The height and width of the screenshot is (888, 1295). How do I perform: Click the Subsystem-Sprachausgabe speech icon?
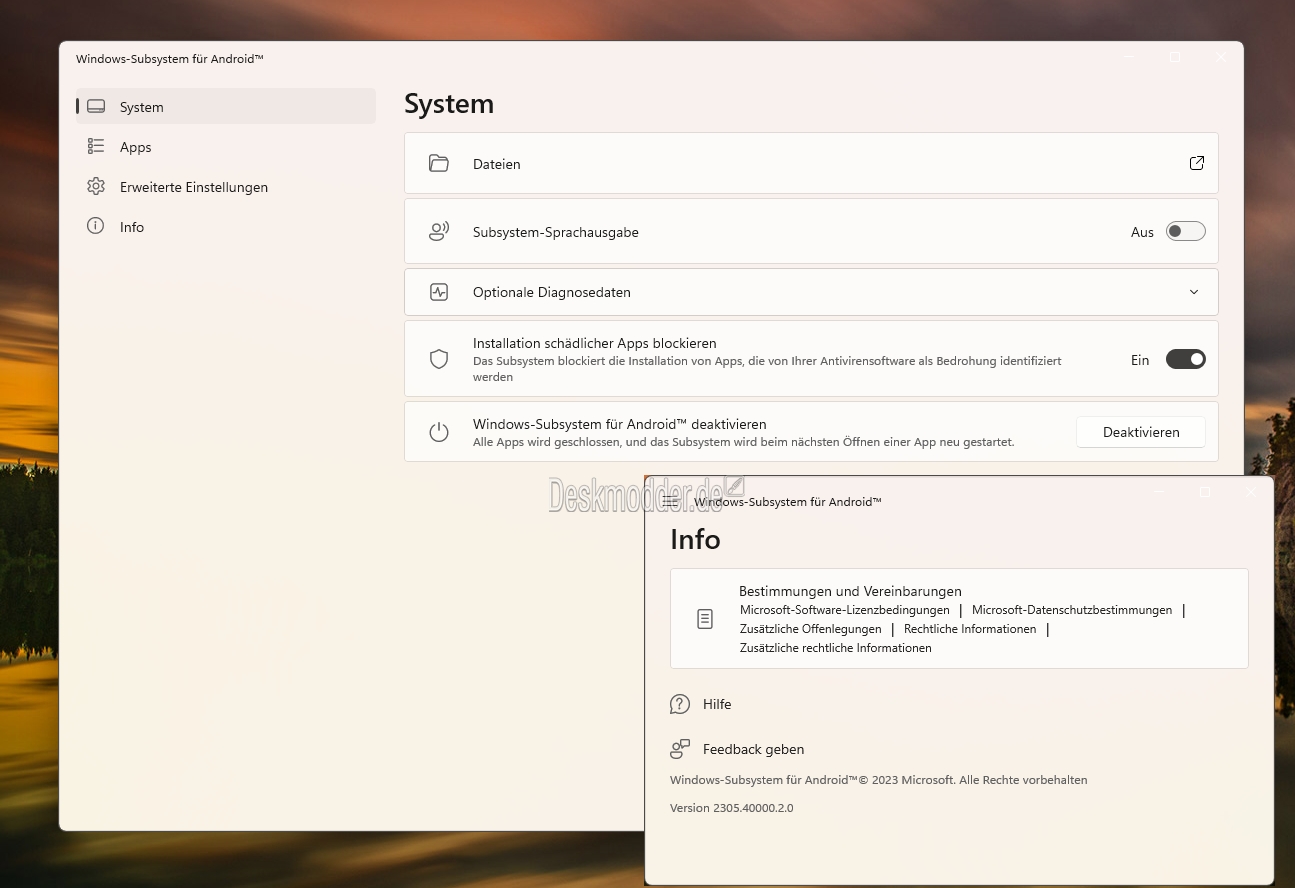439,232
